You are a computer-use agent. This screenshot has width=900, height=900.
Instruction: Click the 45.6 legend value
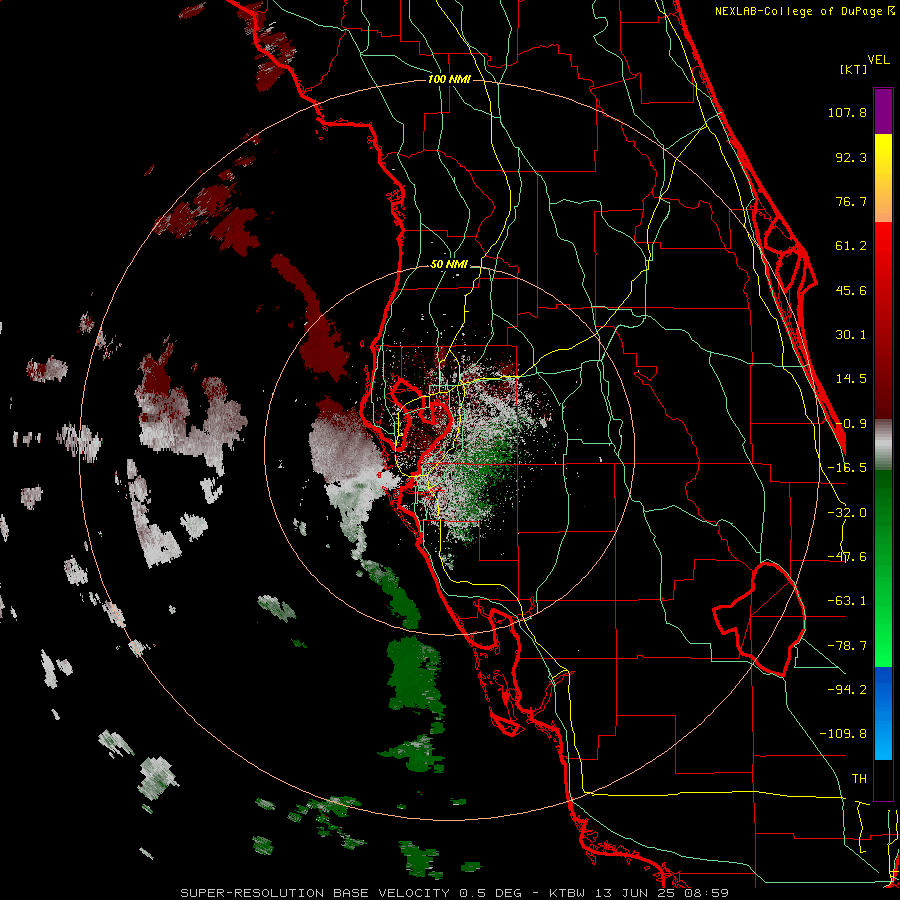point(851,290)
